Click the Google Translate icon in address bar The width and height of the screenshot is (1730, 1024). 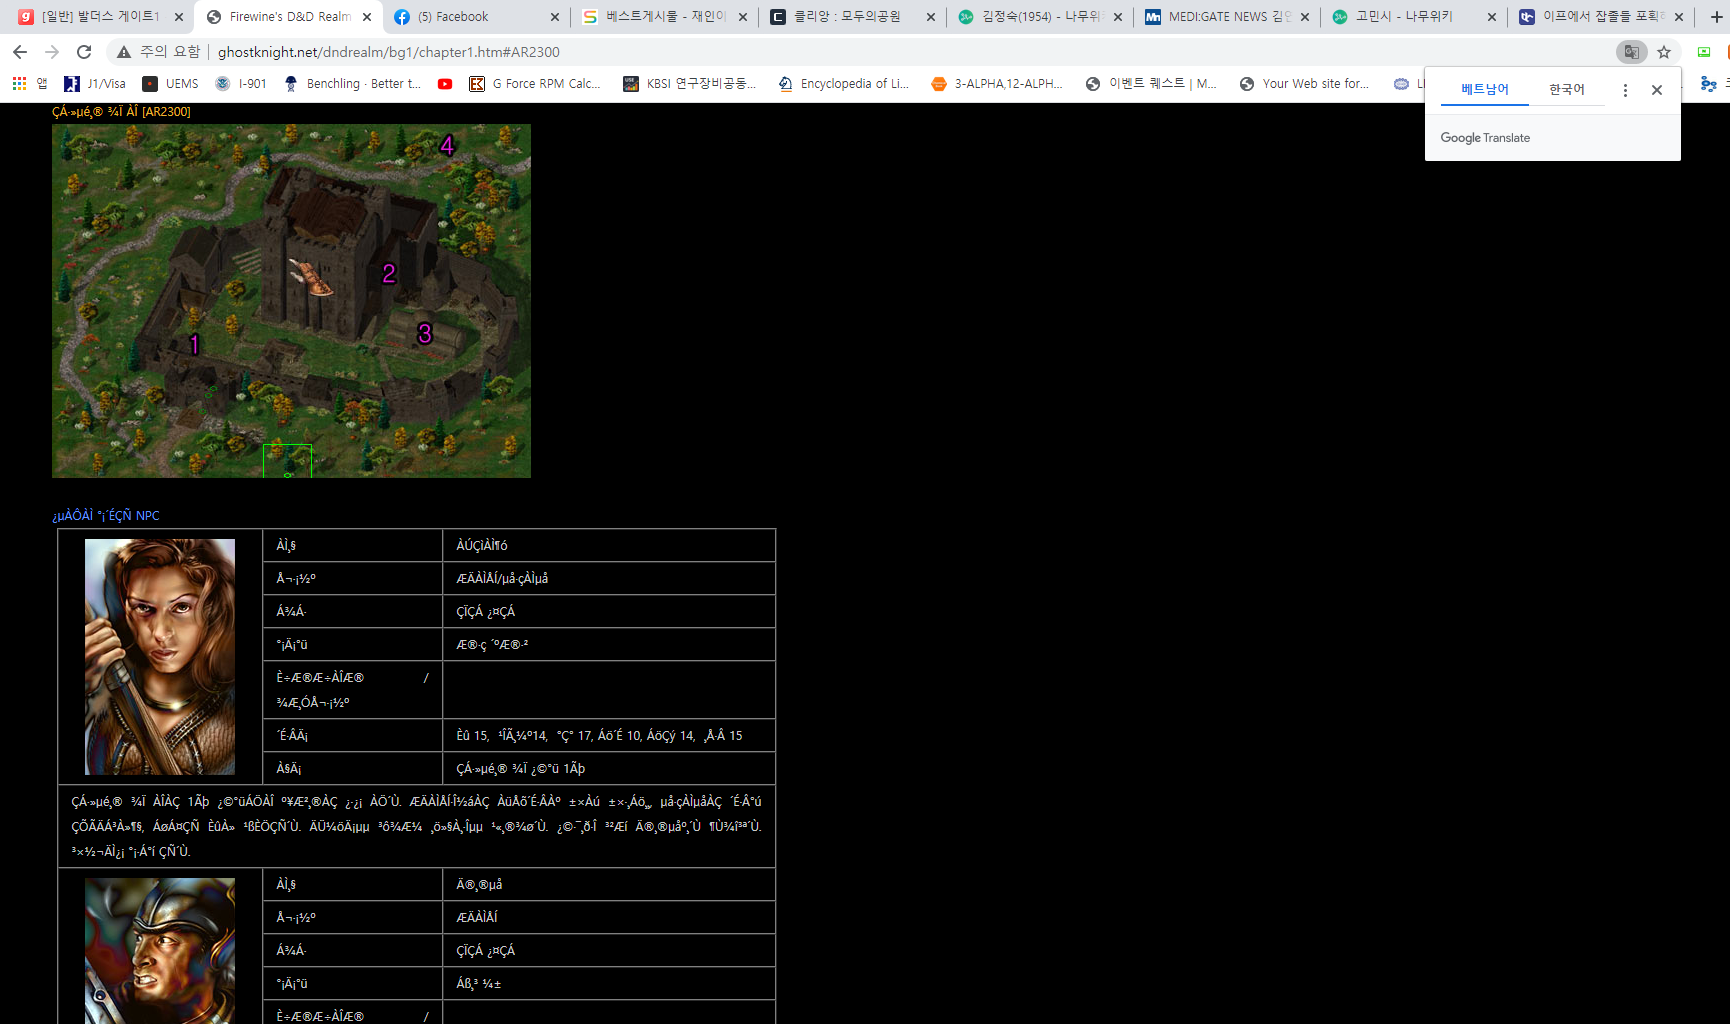1631,52
